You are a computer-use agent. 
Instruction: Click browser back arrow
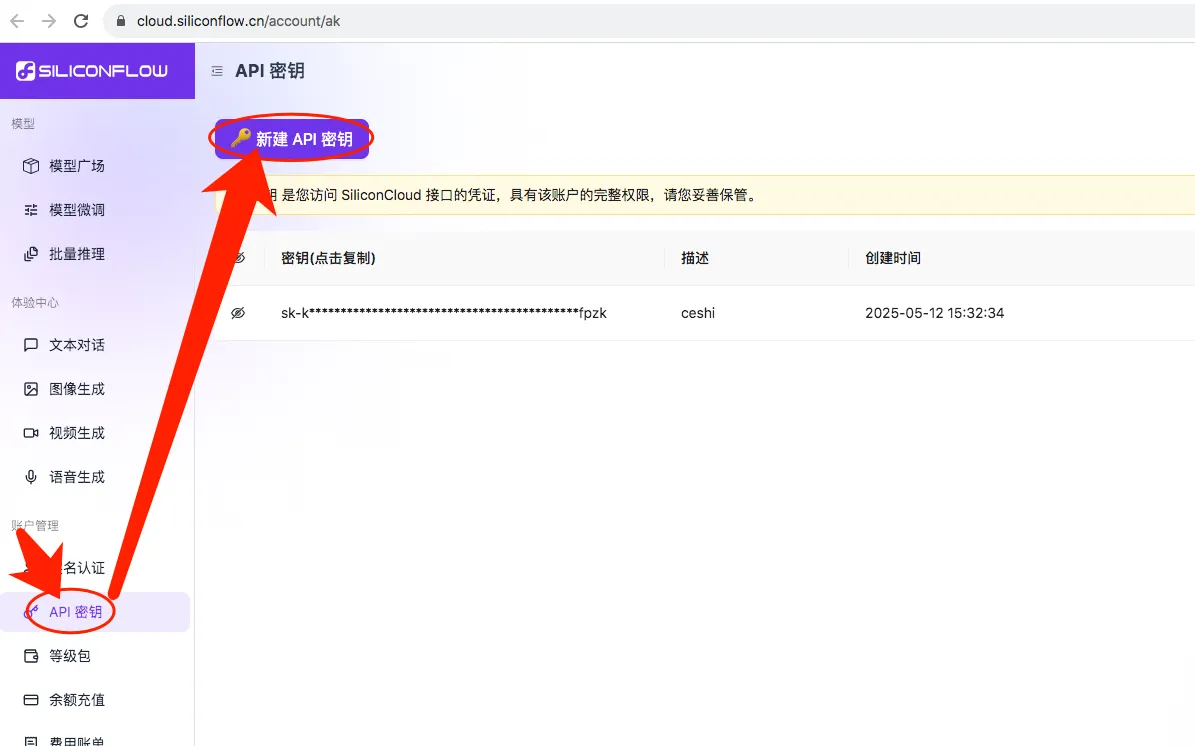[x=17, y=21]
